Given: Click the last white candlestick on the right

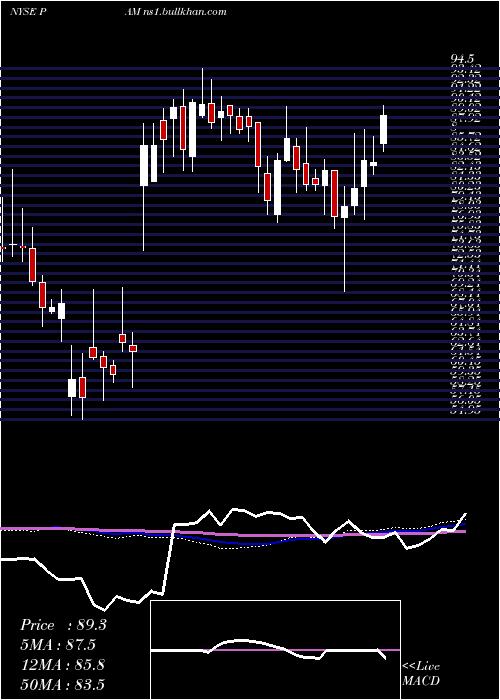Looking at the screenshot, I should click(x=383, y=129).
